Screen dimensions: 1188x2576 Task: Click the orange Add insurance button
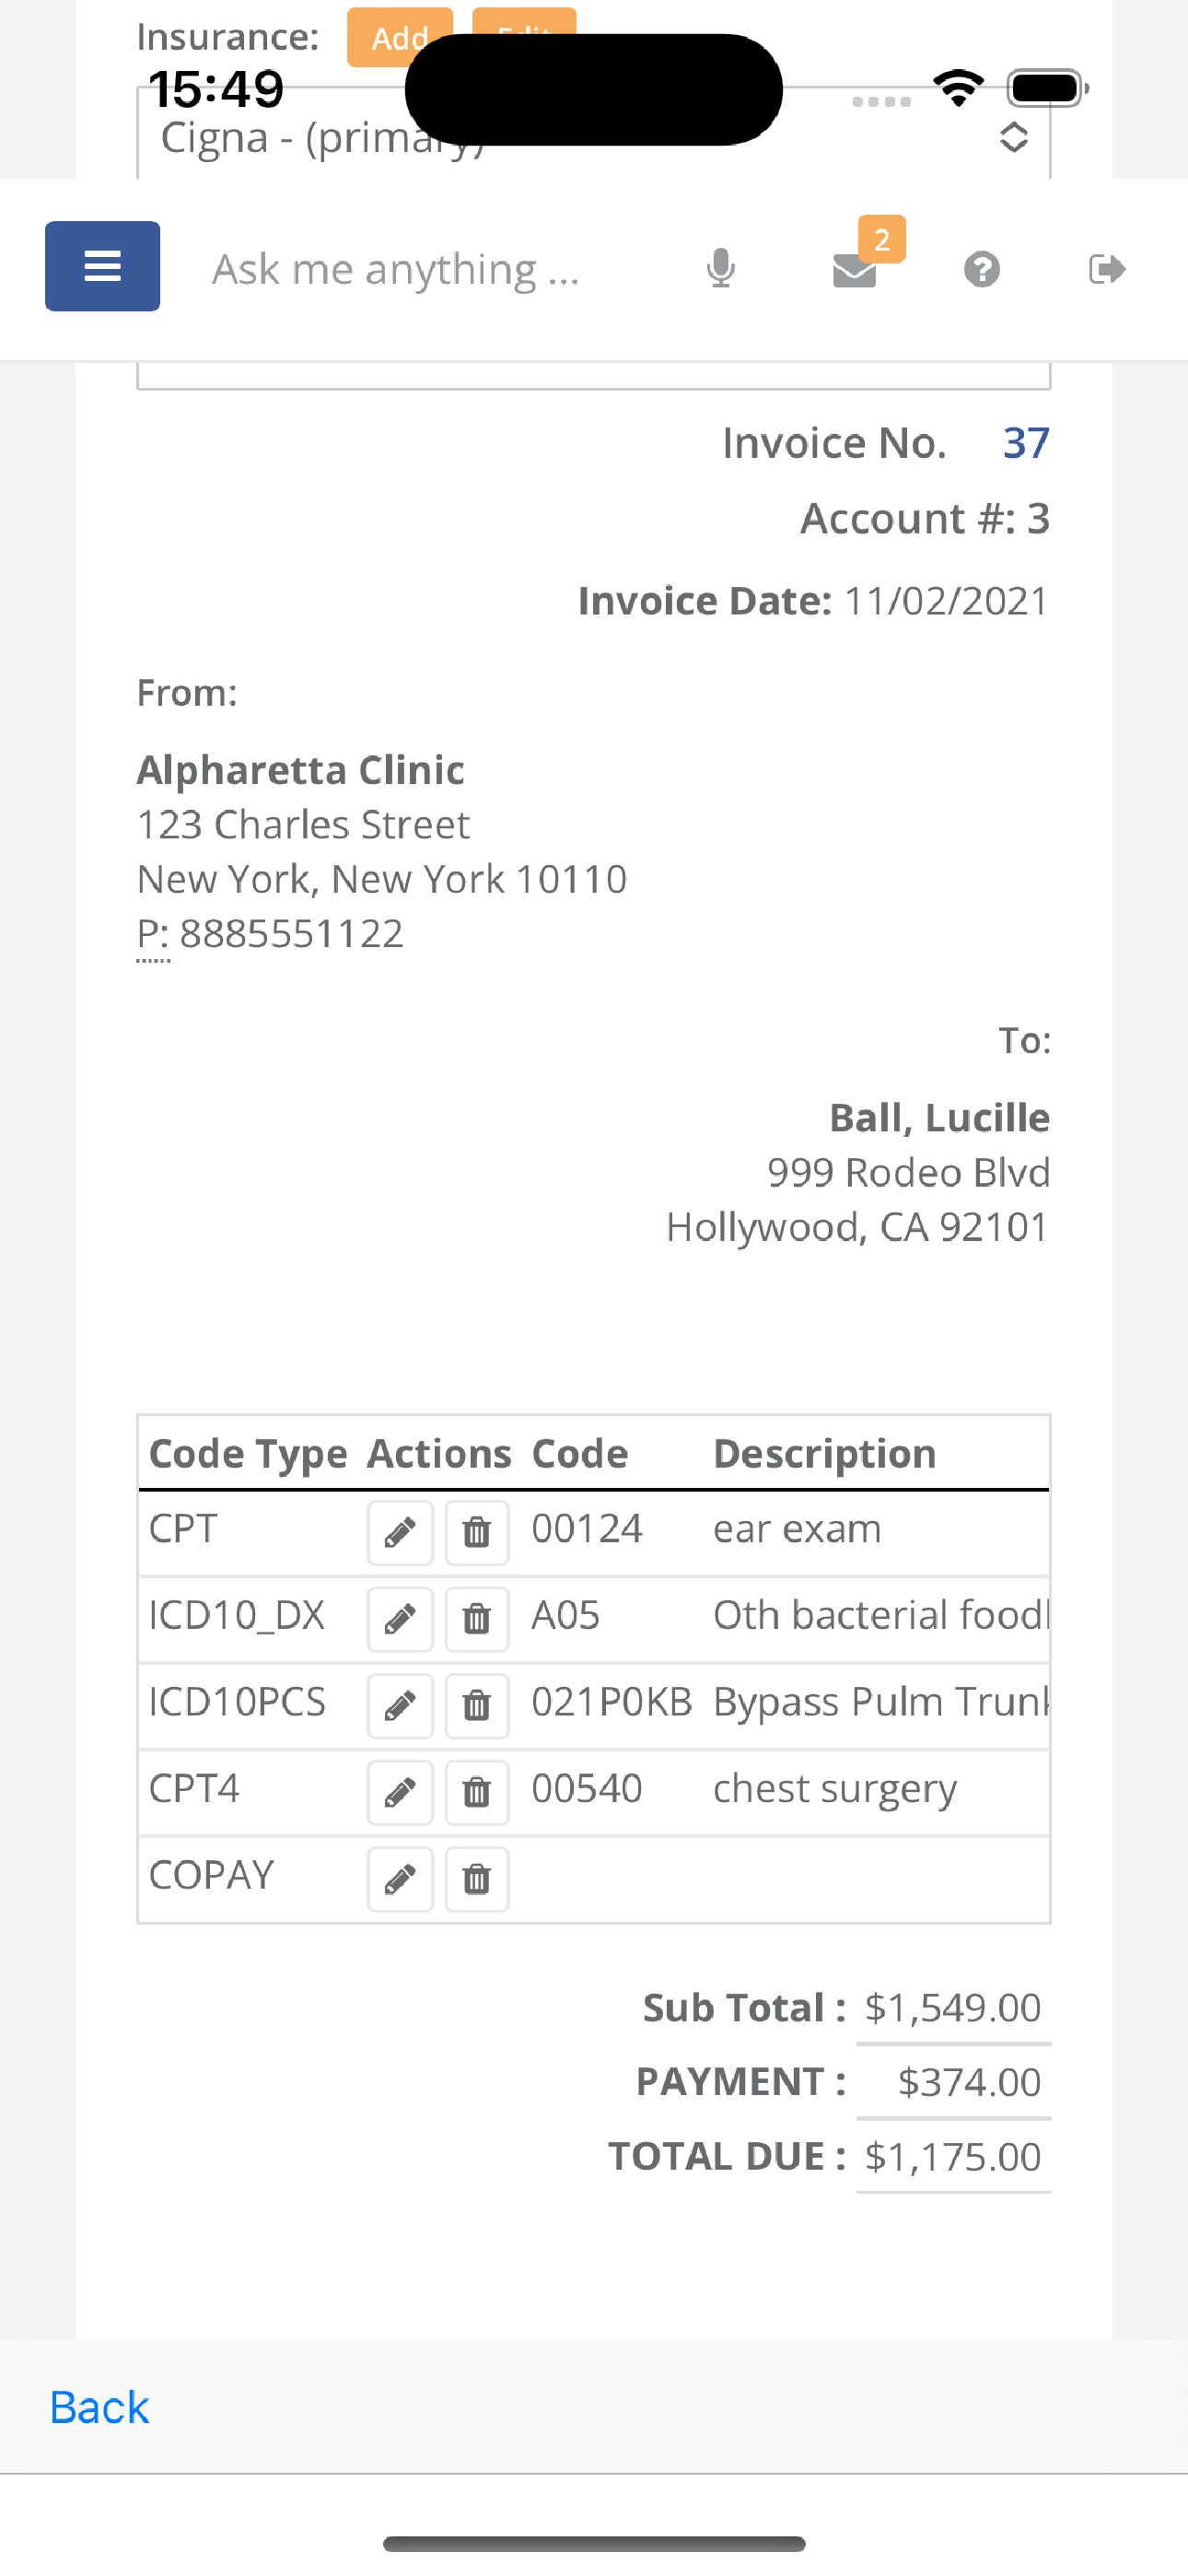(400, 37)
